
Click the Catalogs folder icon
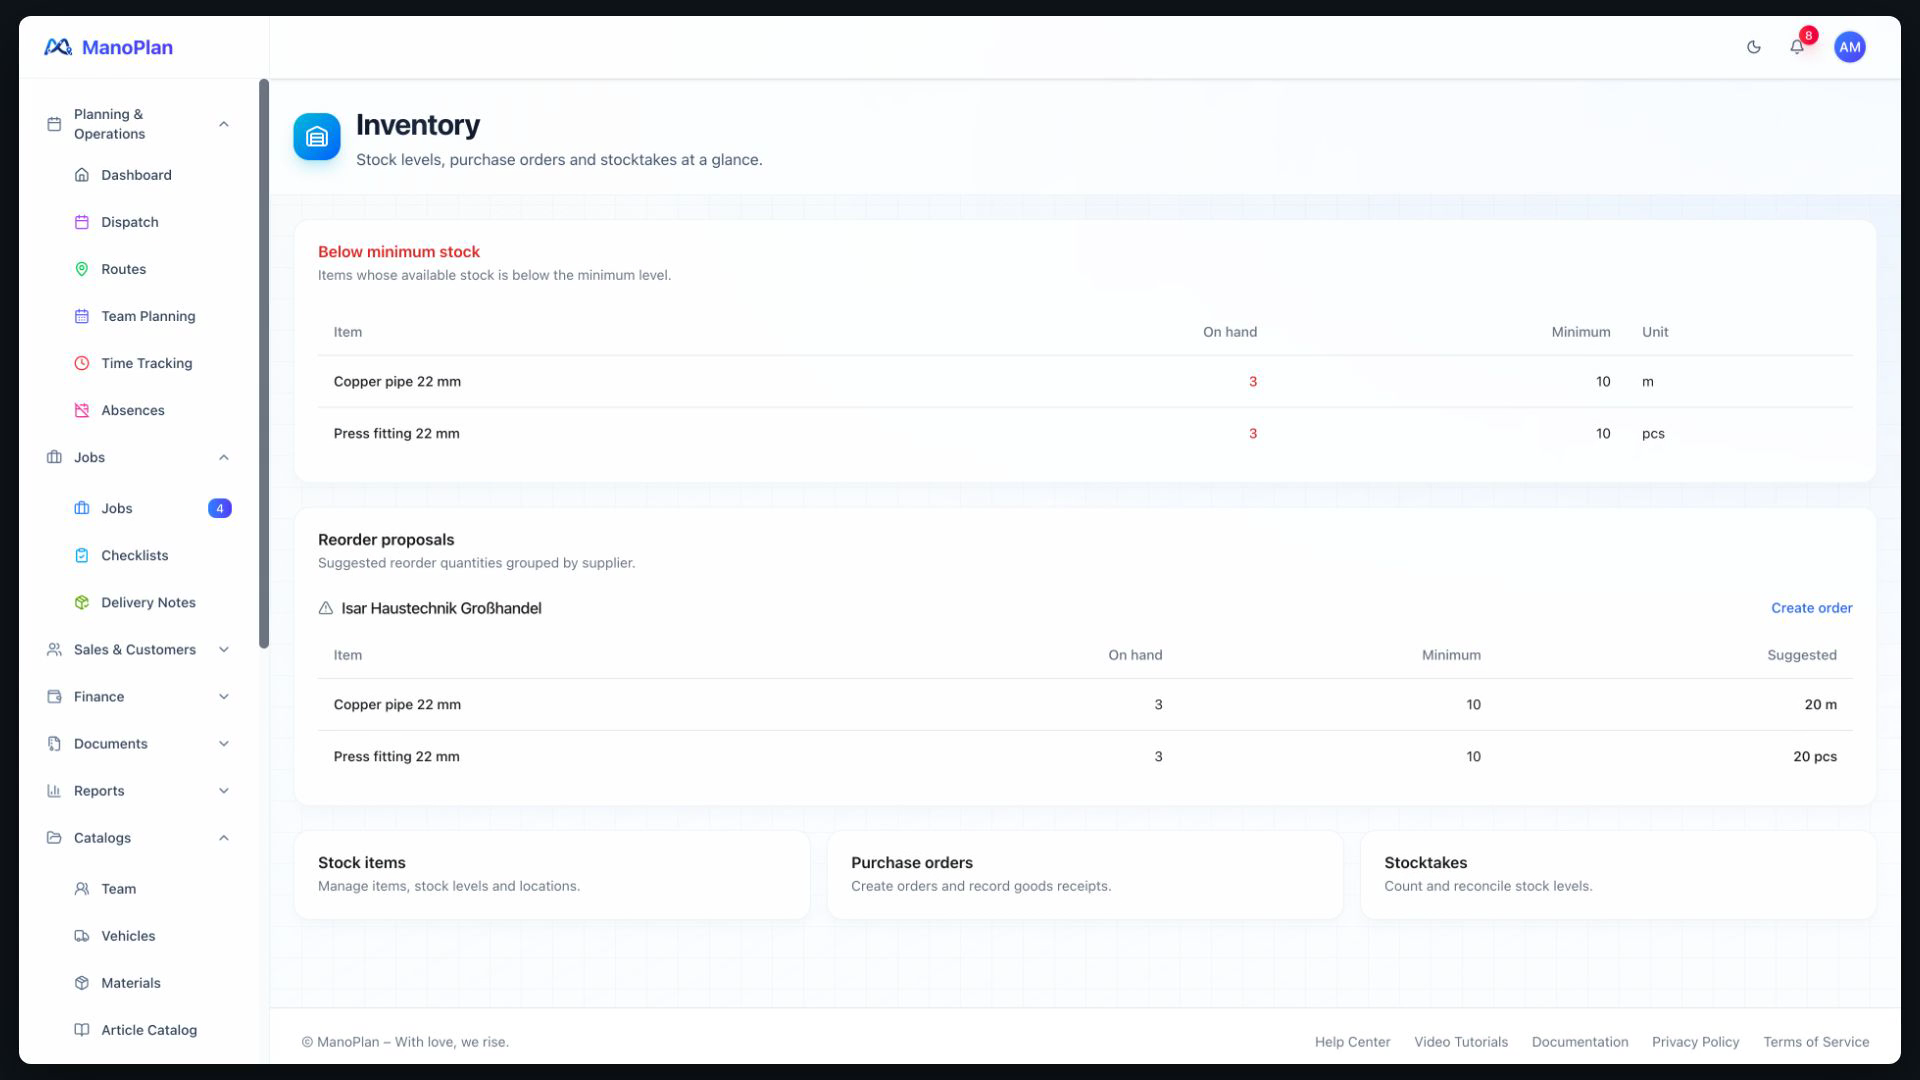[54, 837]
